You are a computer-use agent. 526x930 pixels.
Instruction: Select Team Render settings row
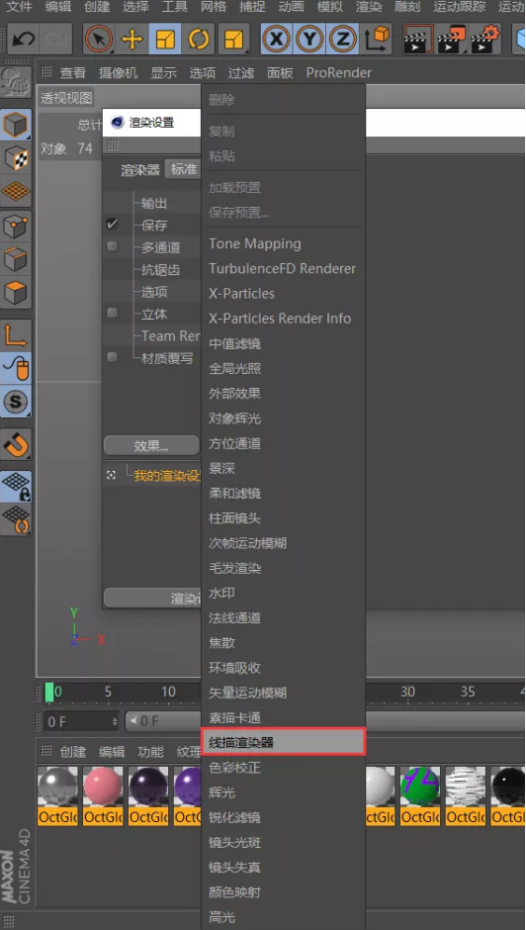171,336
